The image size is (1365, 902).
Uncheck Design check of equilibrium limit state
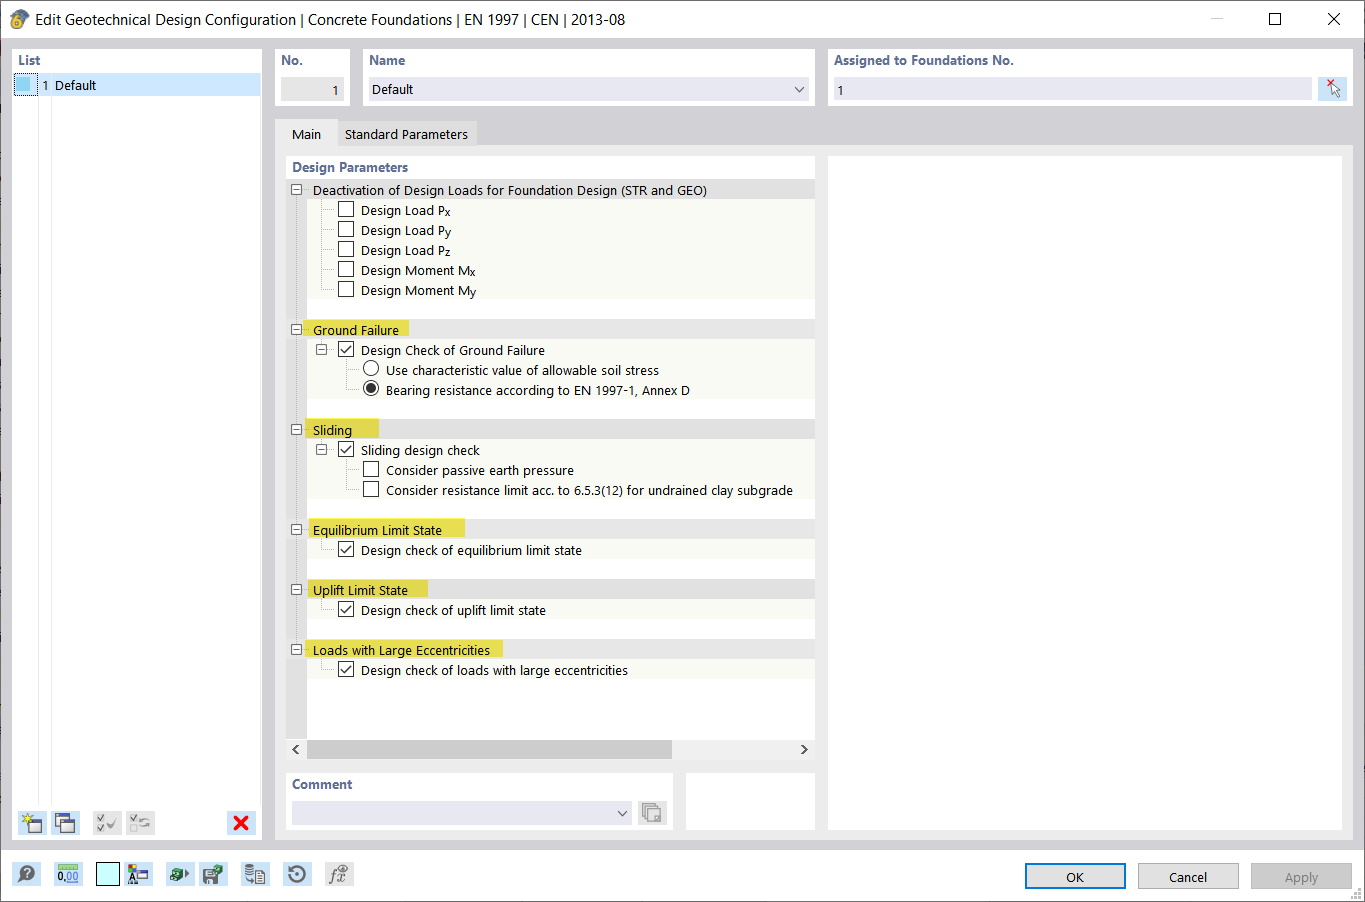[346, 549]
